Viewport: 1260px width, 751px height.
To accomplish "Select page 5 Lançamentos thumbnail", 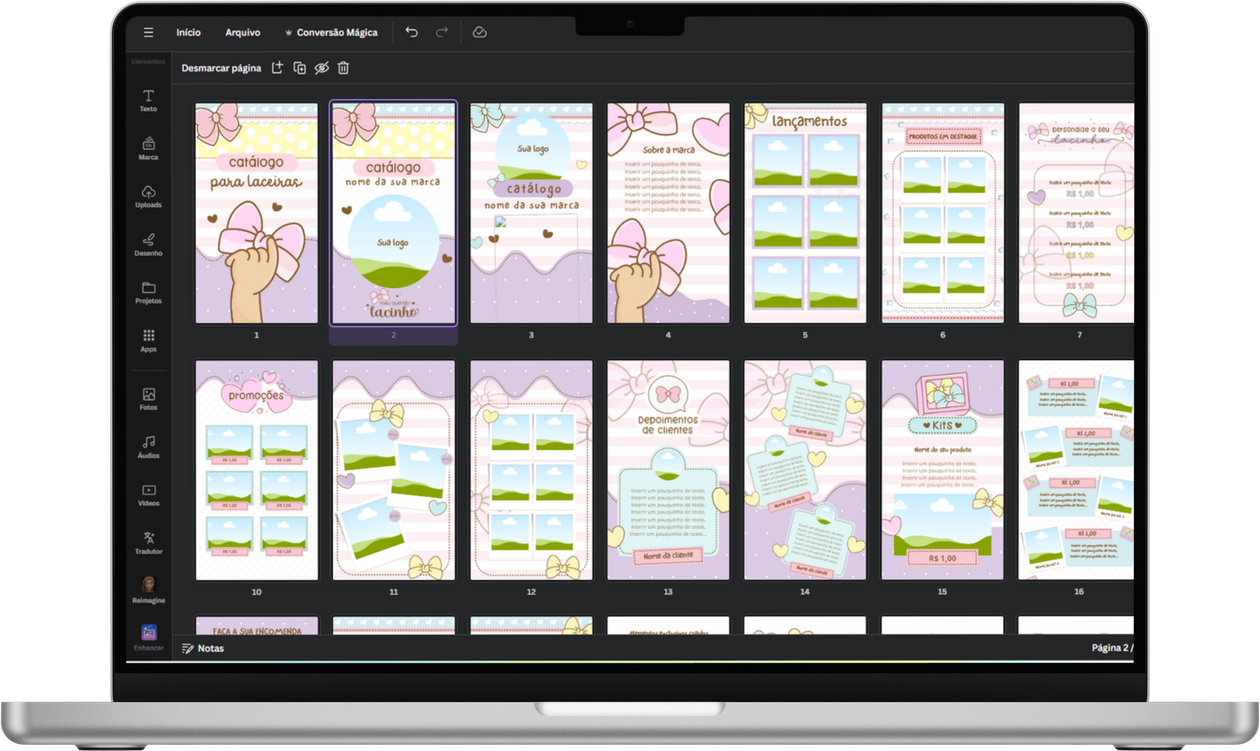I will click(805, 213).
